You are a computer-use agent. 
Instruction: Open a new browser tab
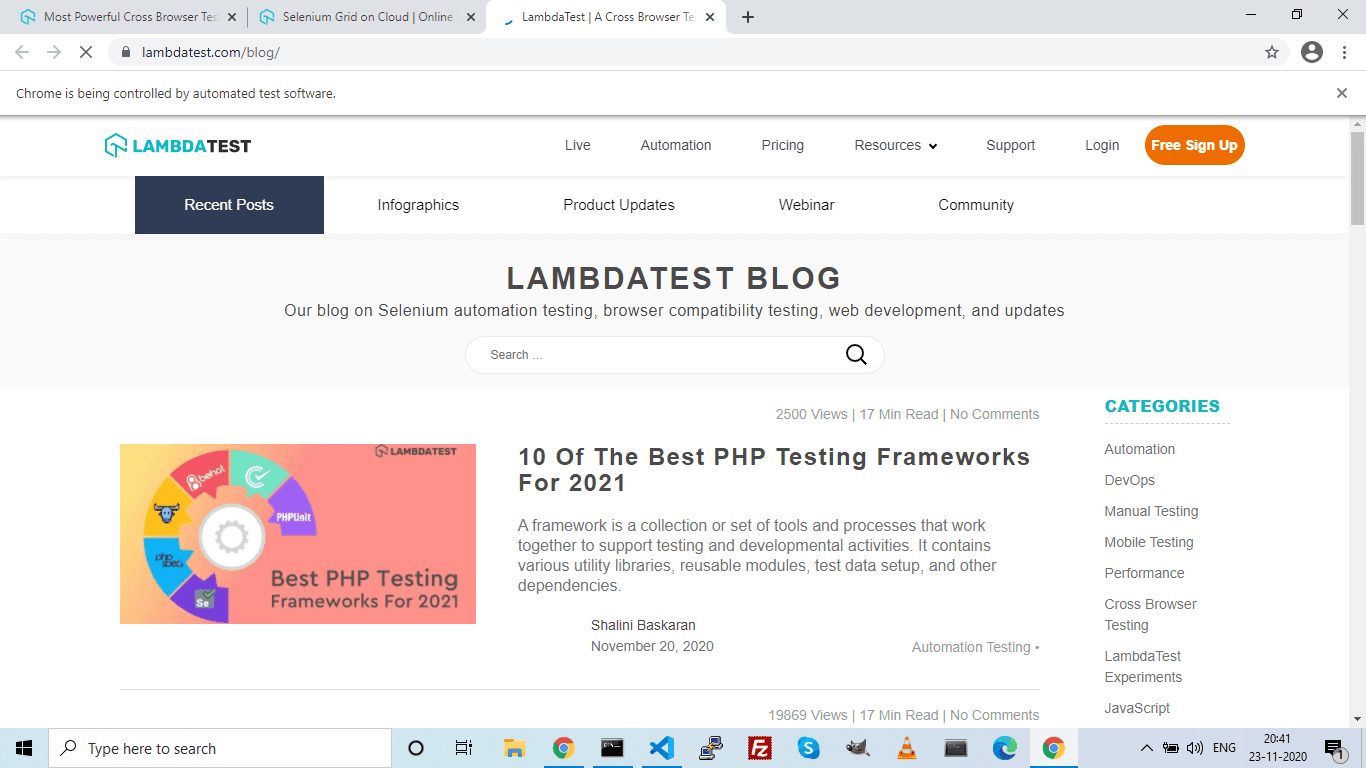coord(748,17)
